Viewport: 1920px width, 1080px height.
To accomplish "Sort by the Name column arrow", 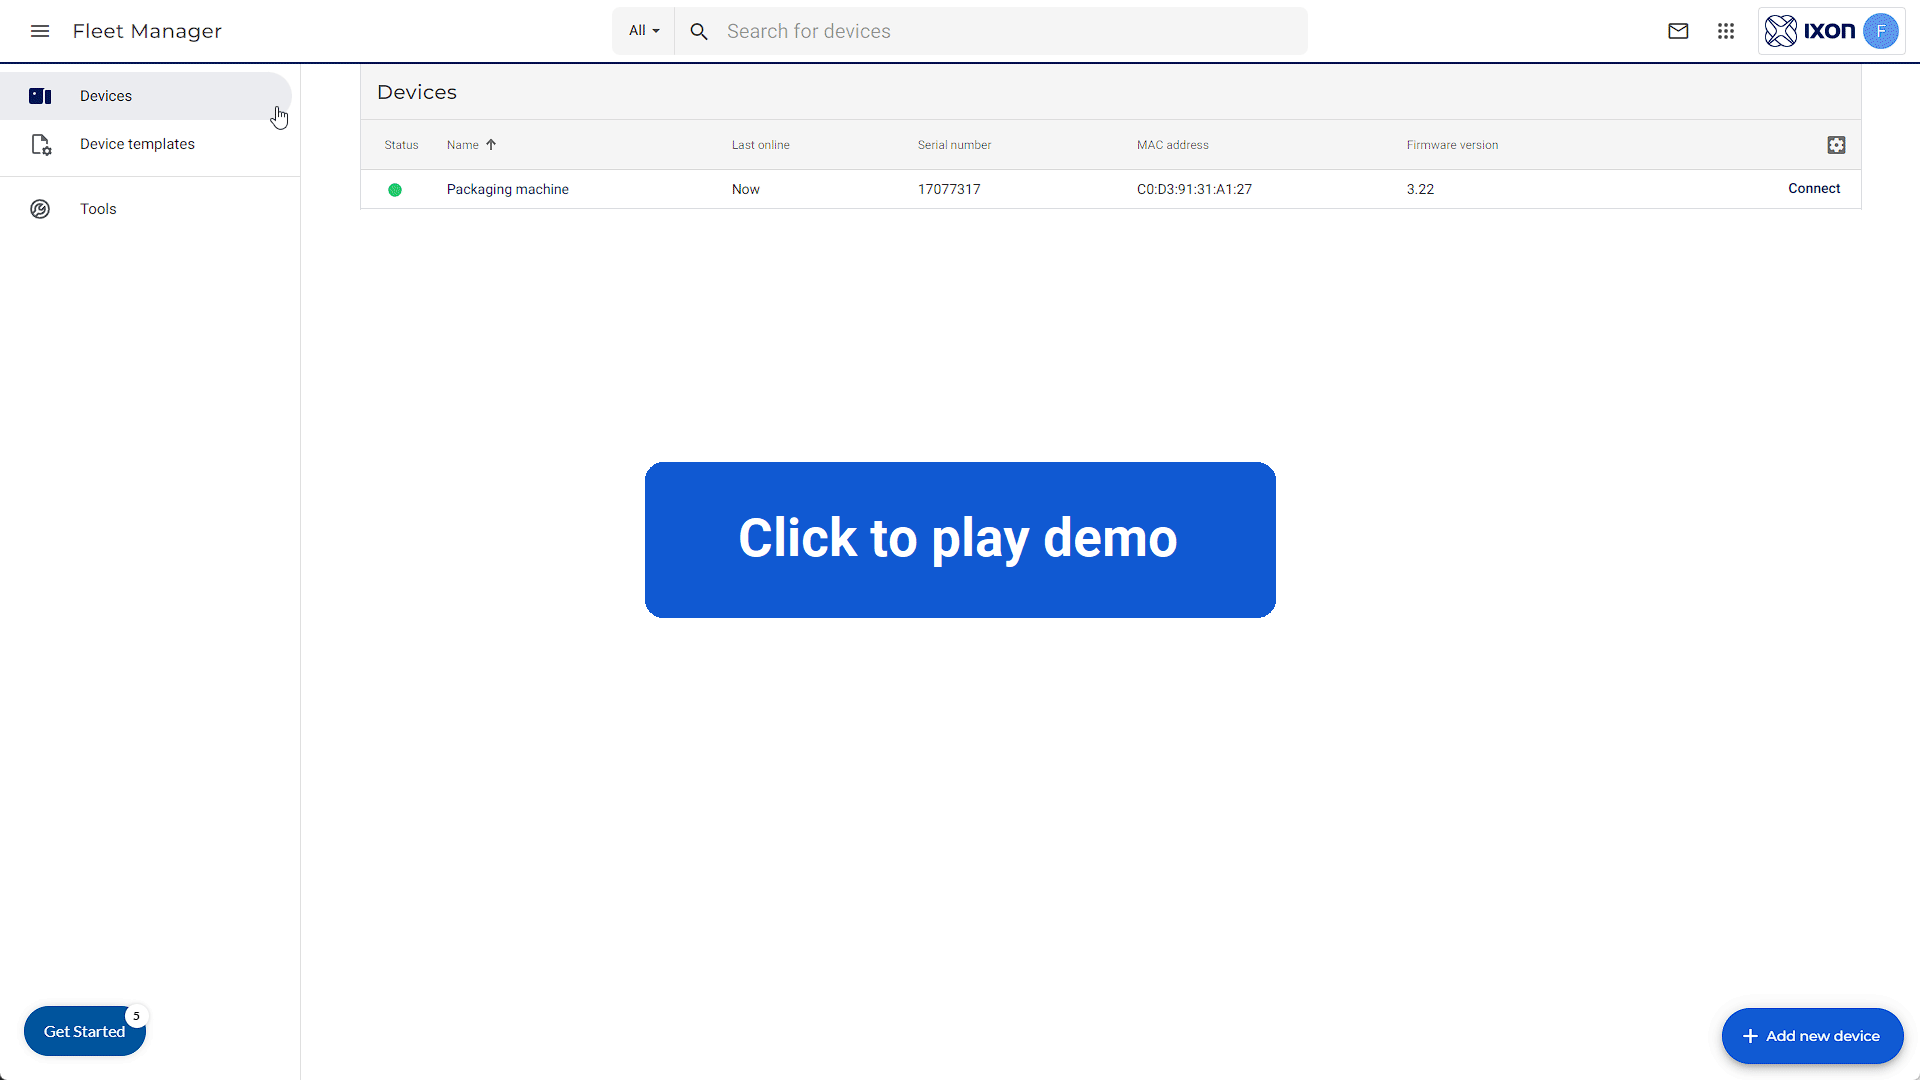I will (491, 145).
